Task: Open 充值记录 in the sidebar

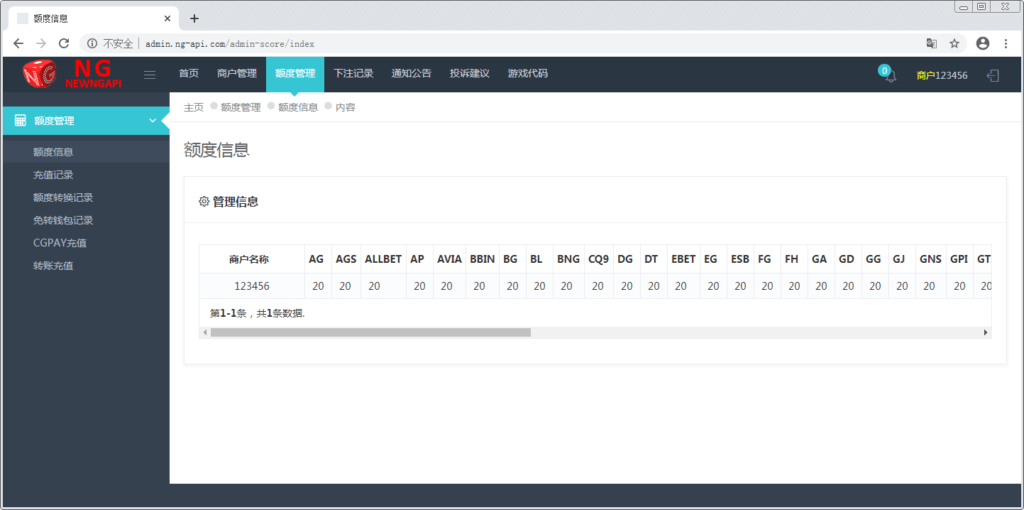Action: pos(53,175)
